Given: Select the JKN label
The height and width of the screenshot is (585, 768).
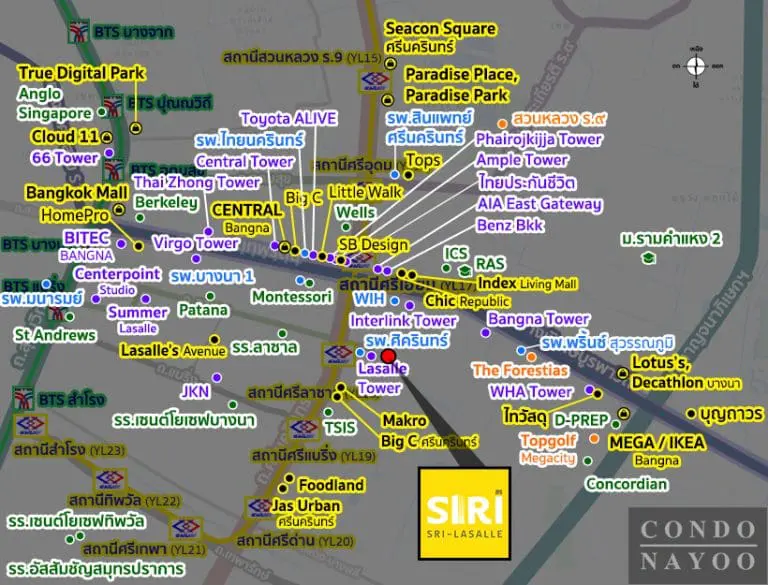Looking at the screenshot, I should tap(195, 391).
